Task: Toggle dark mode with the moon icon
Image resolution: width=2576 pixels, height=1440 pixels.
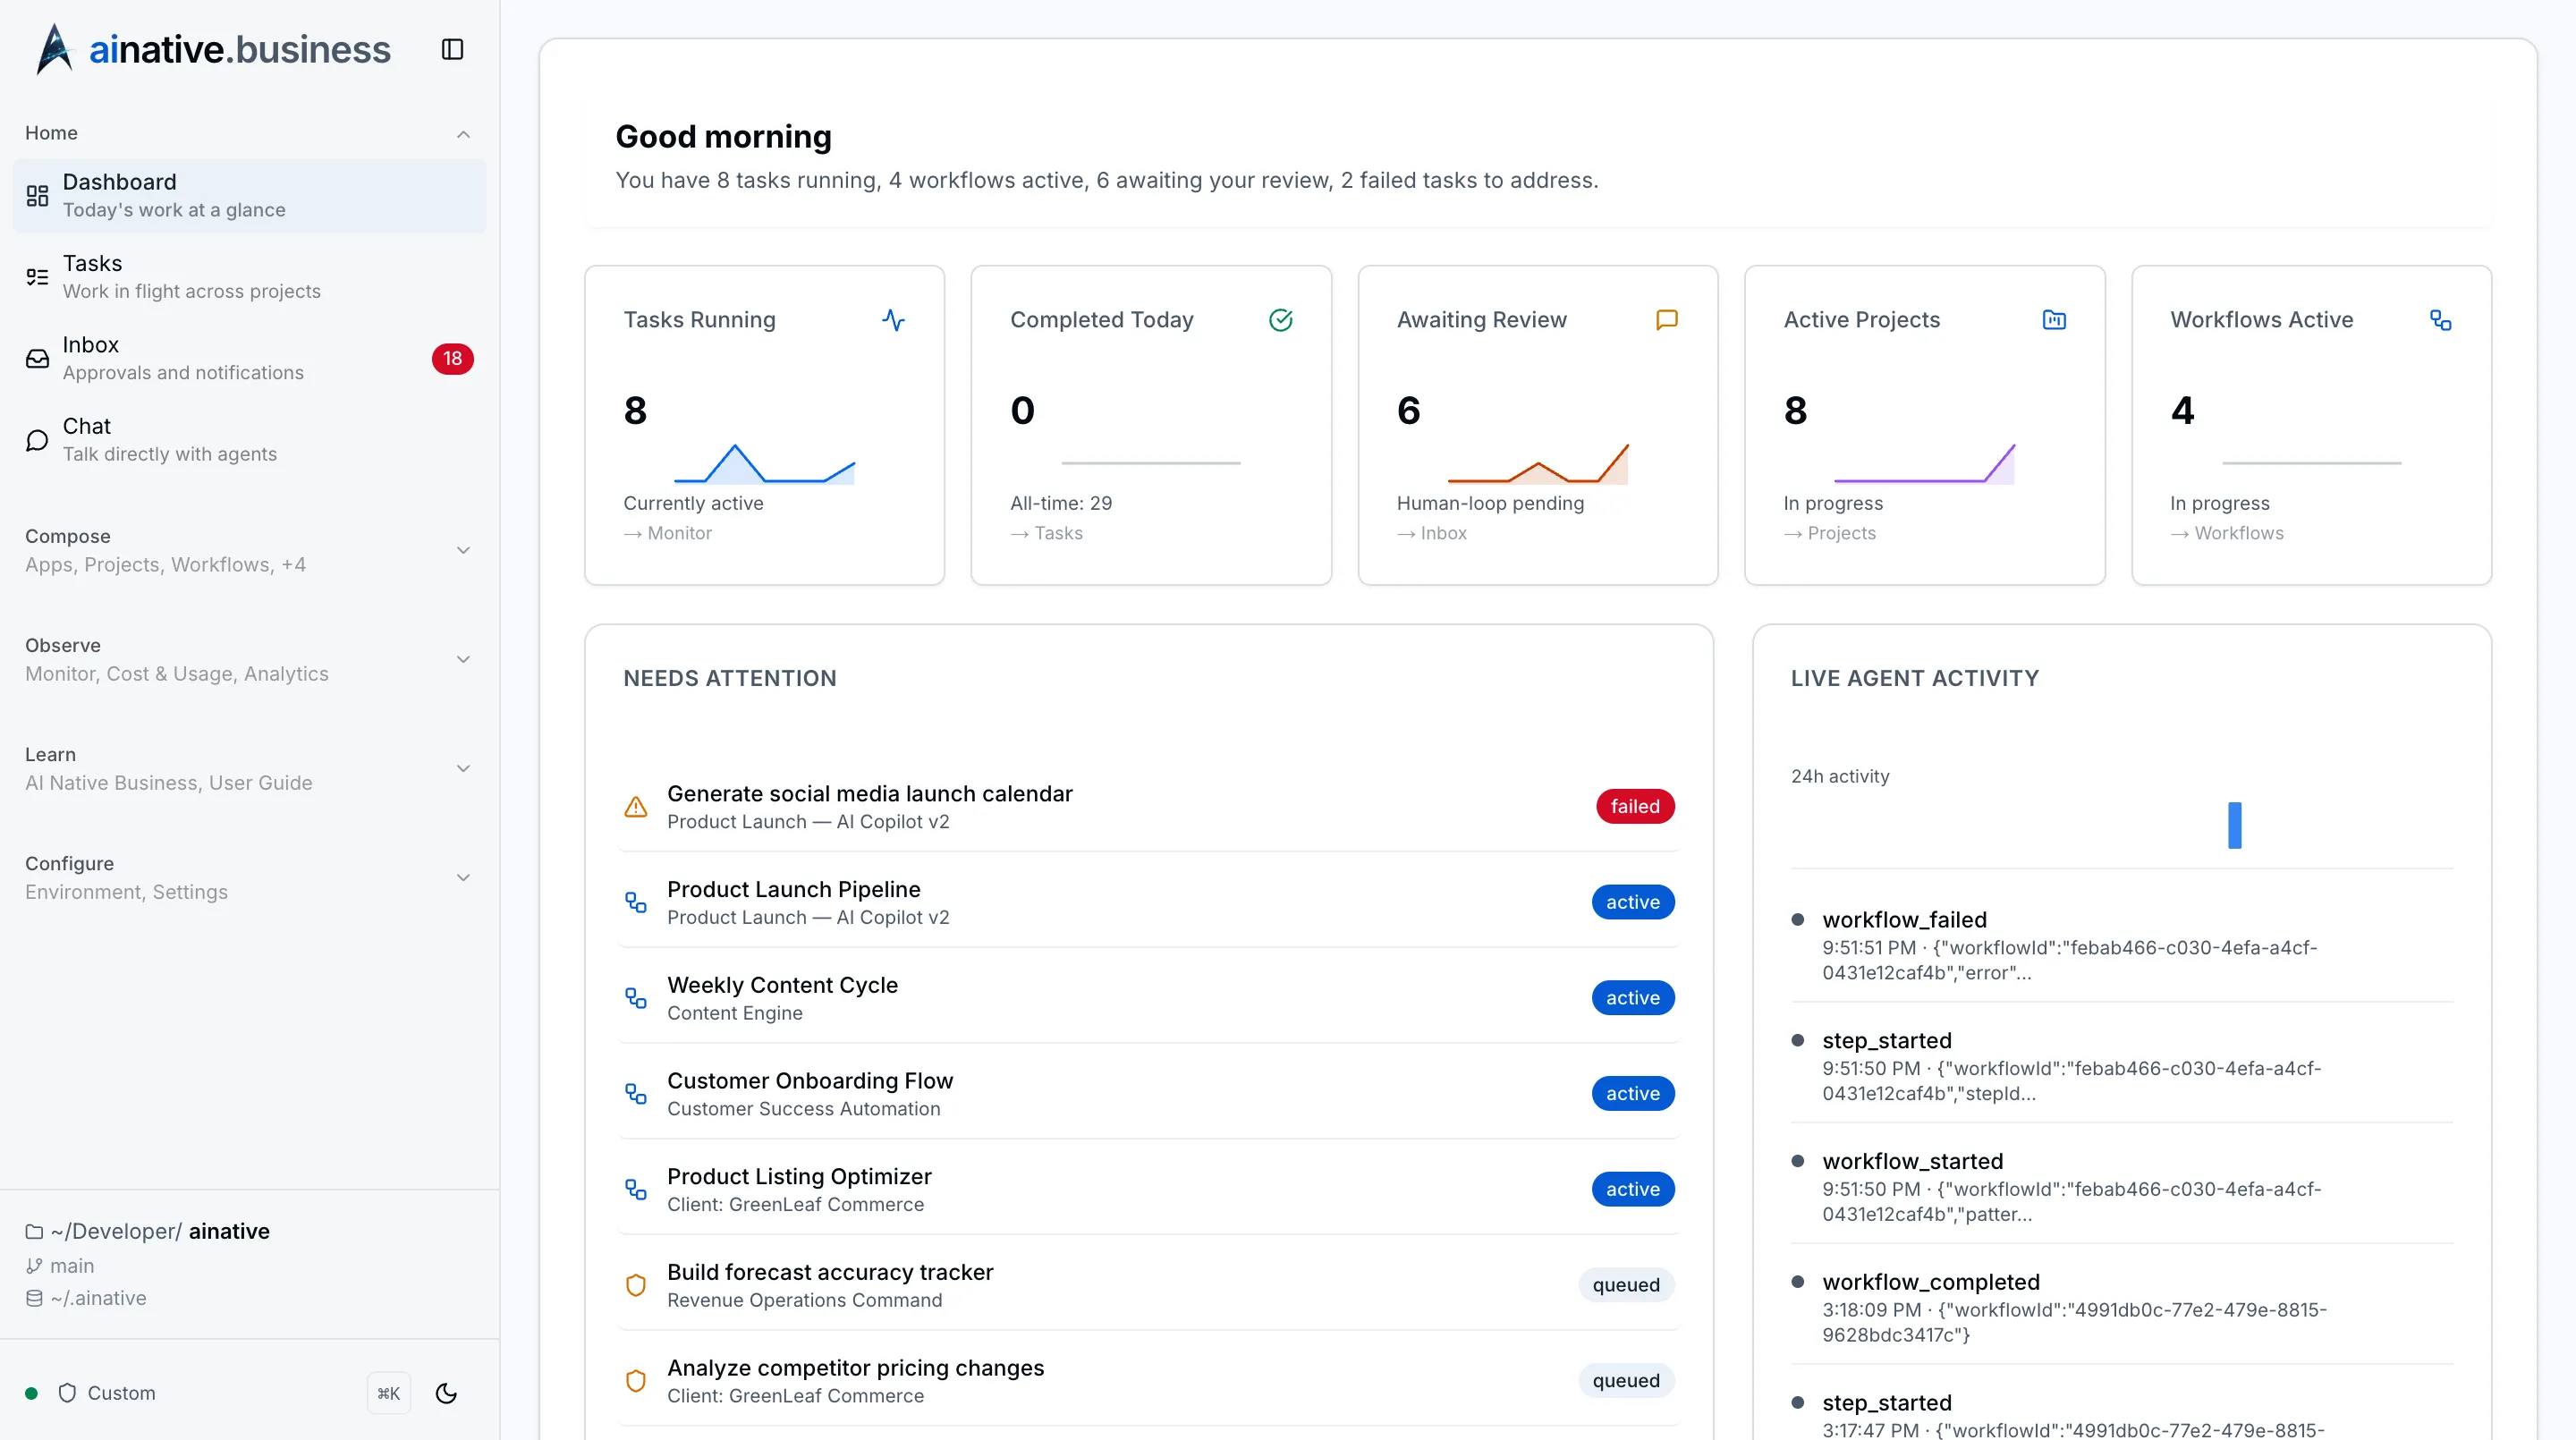Action: coord(446,1393)
